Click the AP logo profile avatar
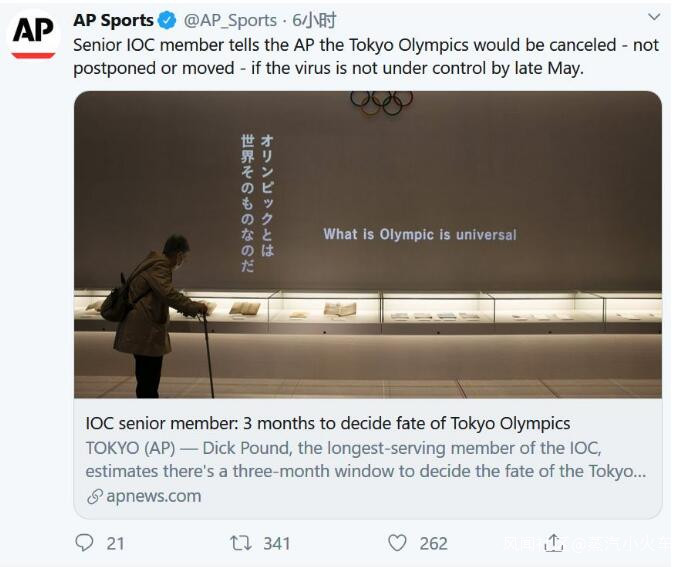685x567 pixels. click(33, 33)
